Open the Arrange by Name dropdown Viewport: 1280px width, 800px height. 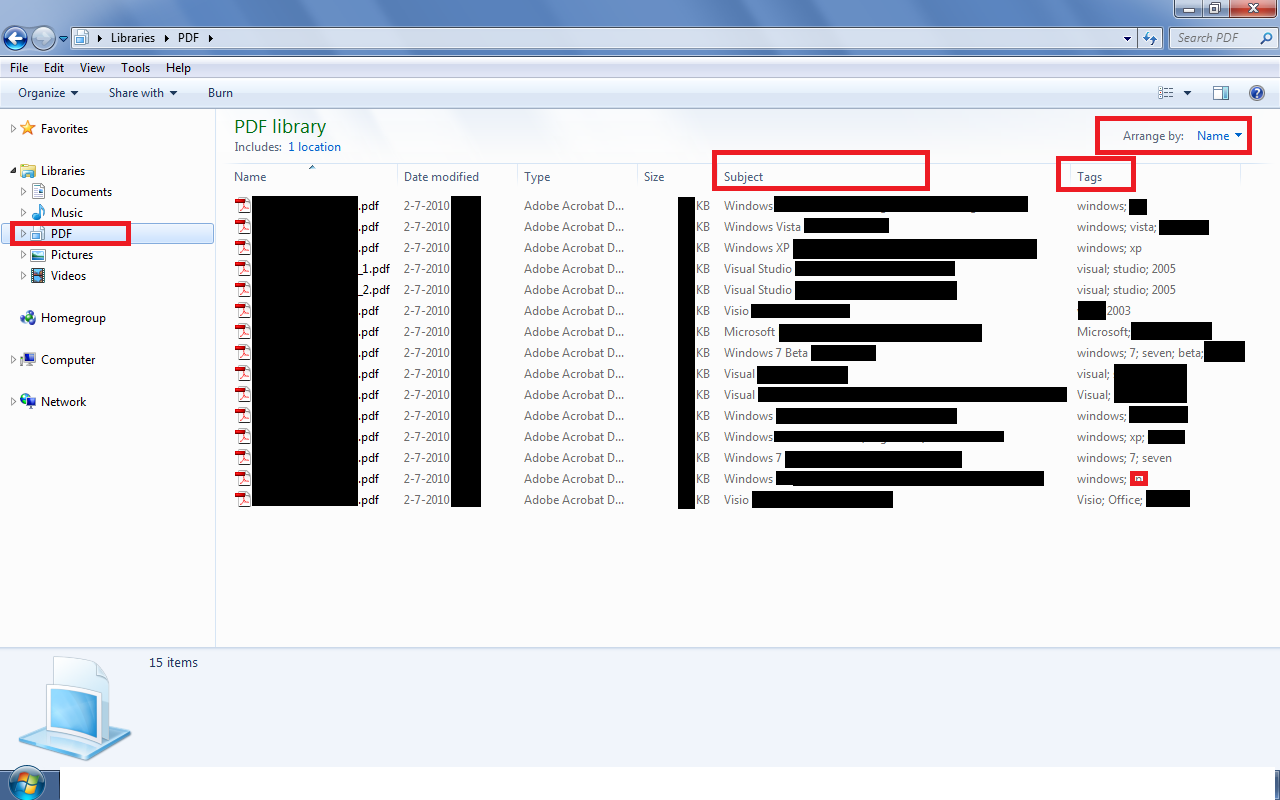[x=1220, y=136]
